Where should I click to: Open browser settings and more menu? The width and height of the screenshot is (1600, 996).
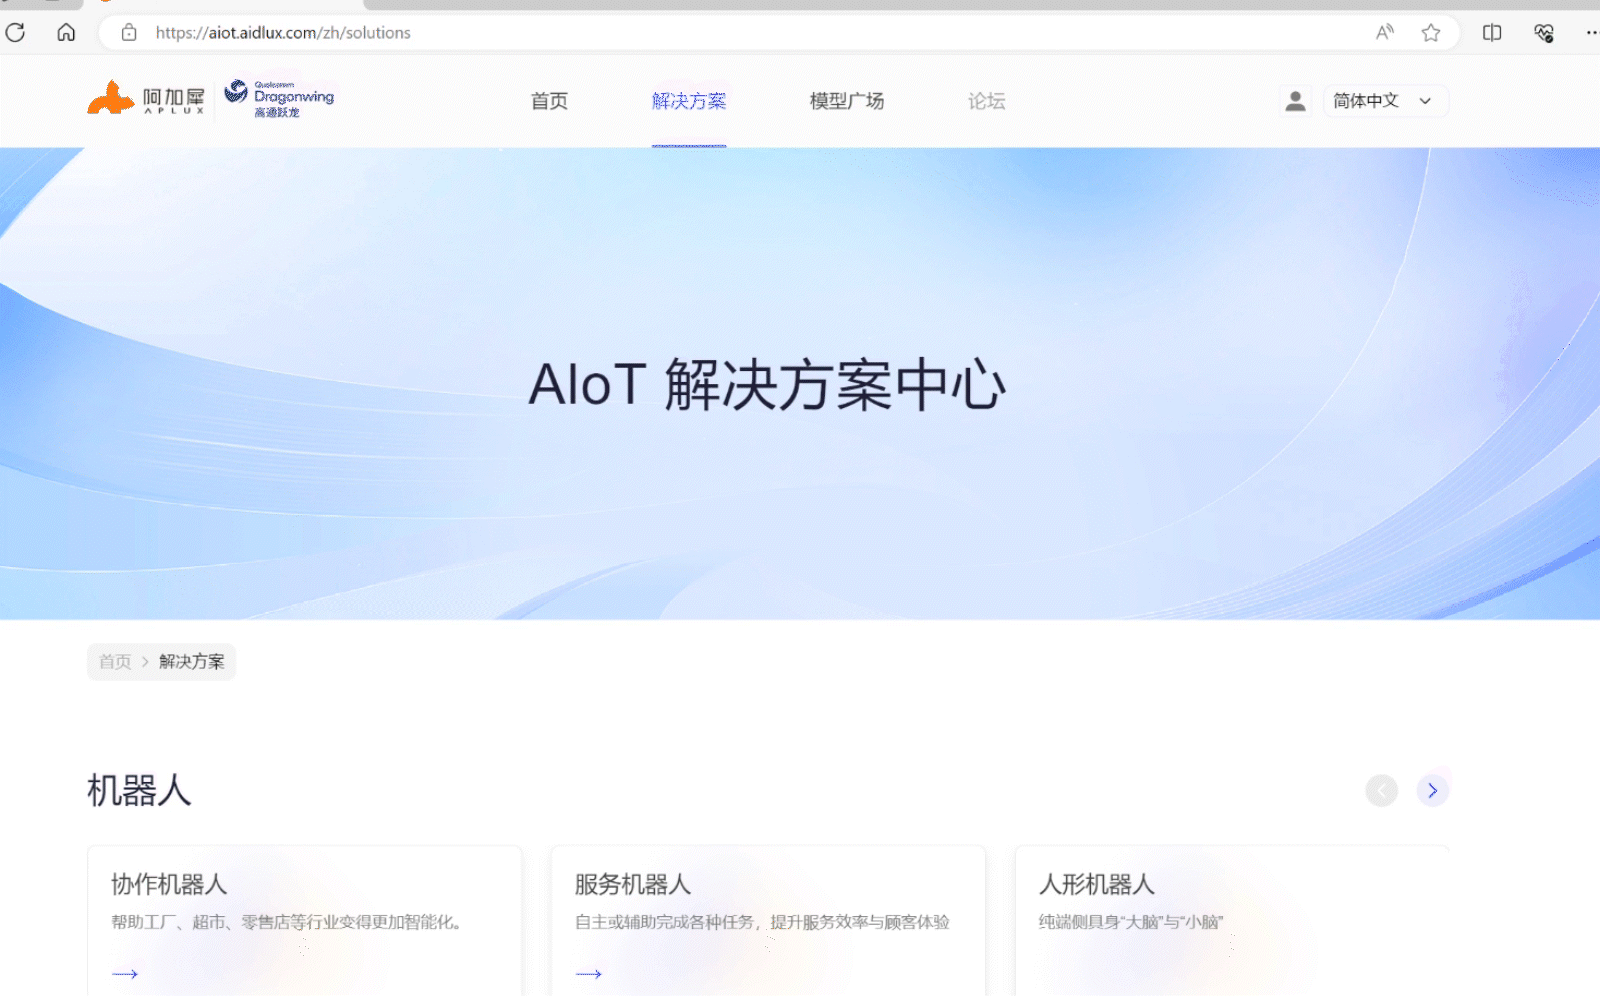click(1591, 33)
